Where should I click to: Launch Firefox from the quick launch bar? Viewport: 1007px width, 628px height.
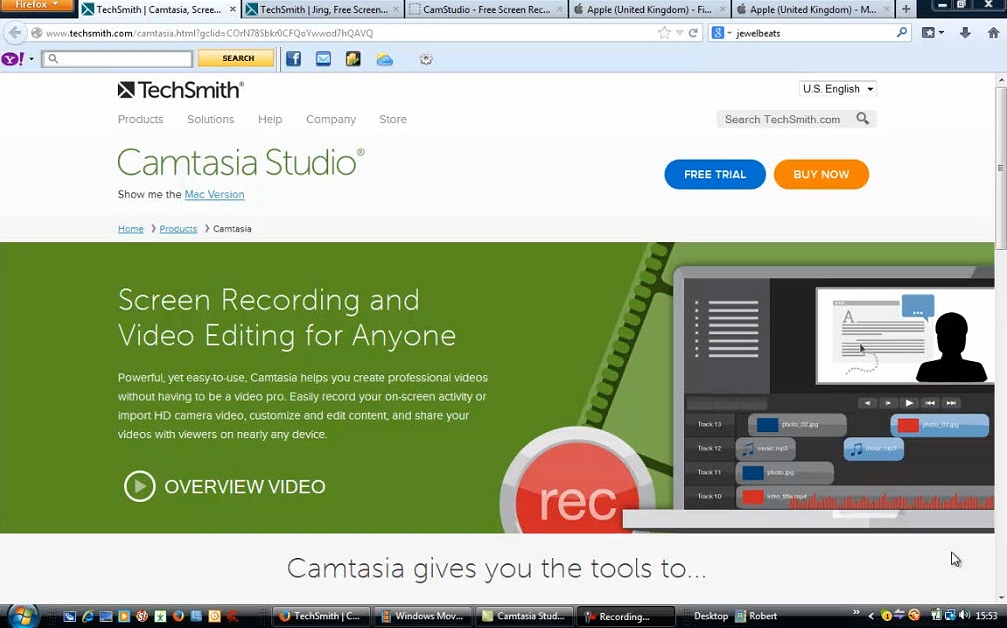(x=178, y=616)
